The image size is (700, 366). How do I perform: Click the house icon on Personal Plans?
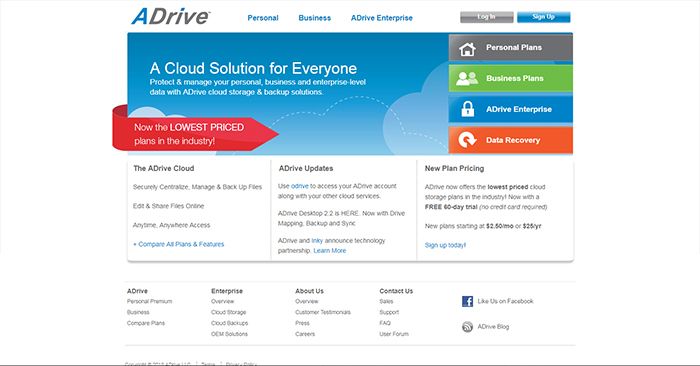click(467, 49)
